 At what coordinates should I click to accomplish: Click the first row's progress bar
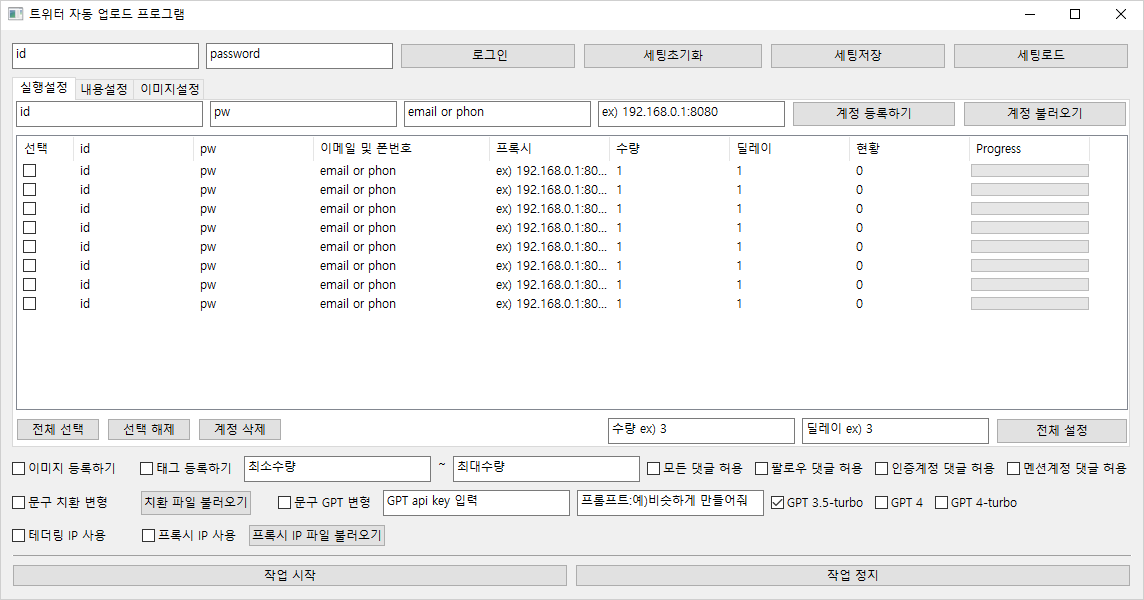[1029, 171]
